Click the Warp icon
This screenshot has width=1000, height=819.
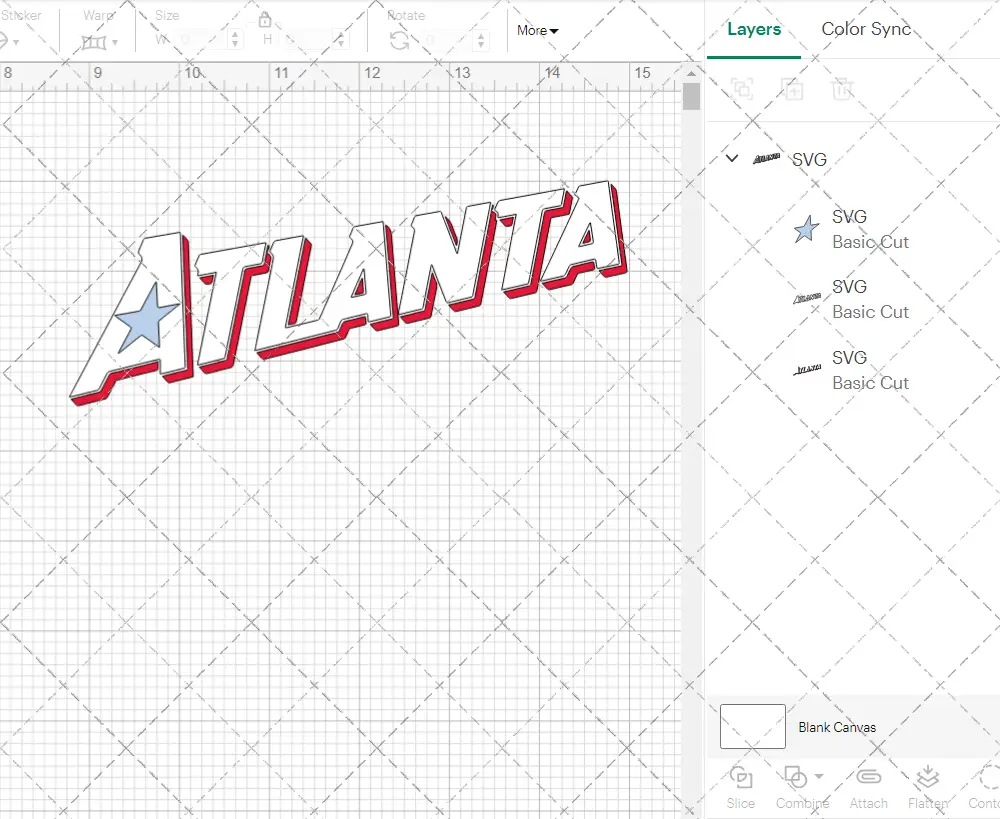[94, 43]
